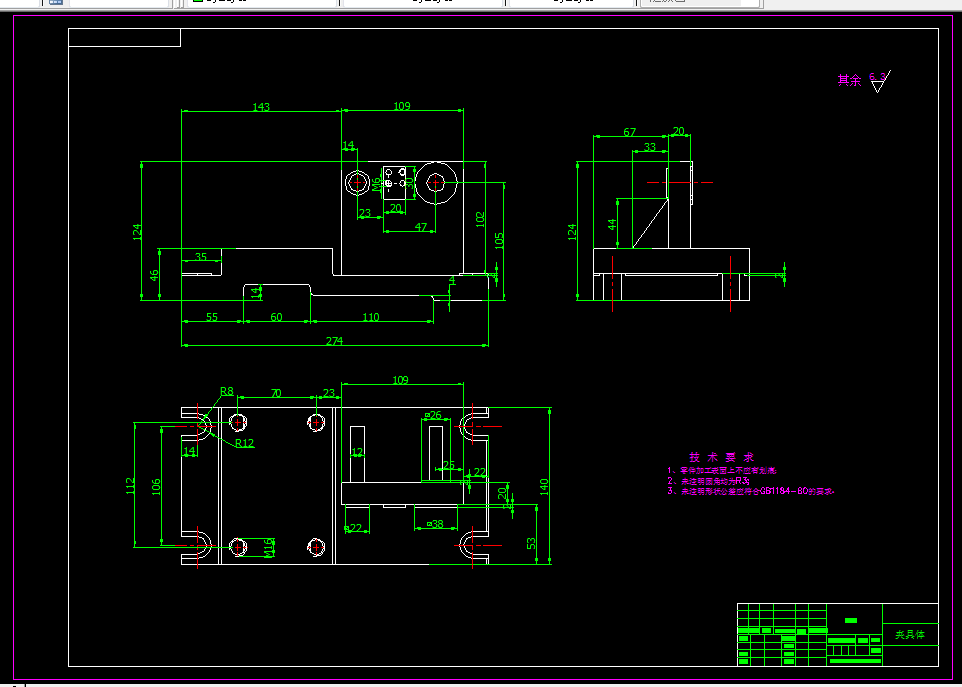The width and height of the screenshot is (962, 687).
Task: Select the 105 vertical dimension
Action: pos(499,240)
